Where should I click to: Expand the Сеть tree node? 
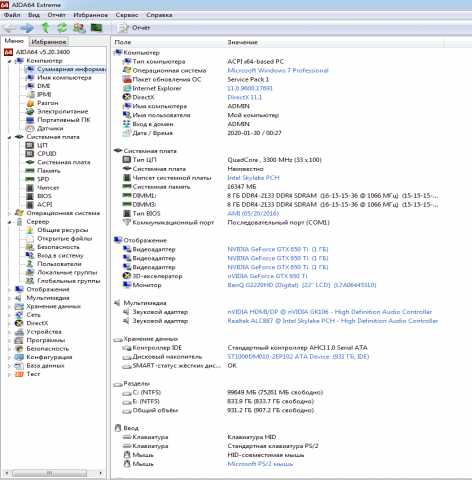[10, 315]
